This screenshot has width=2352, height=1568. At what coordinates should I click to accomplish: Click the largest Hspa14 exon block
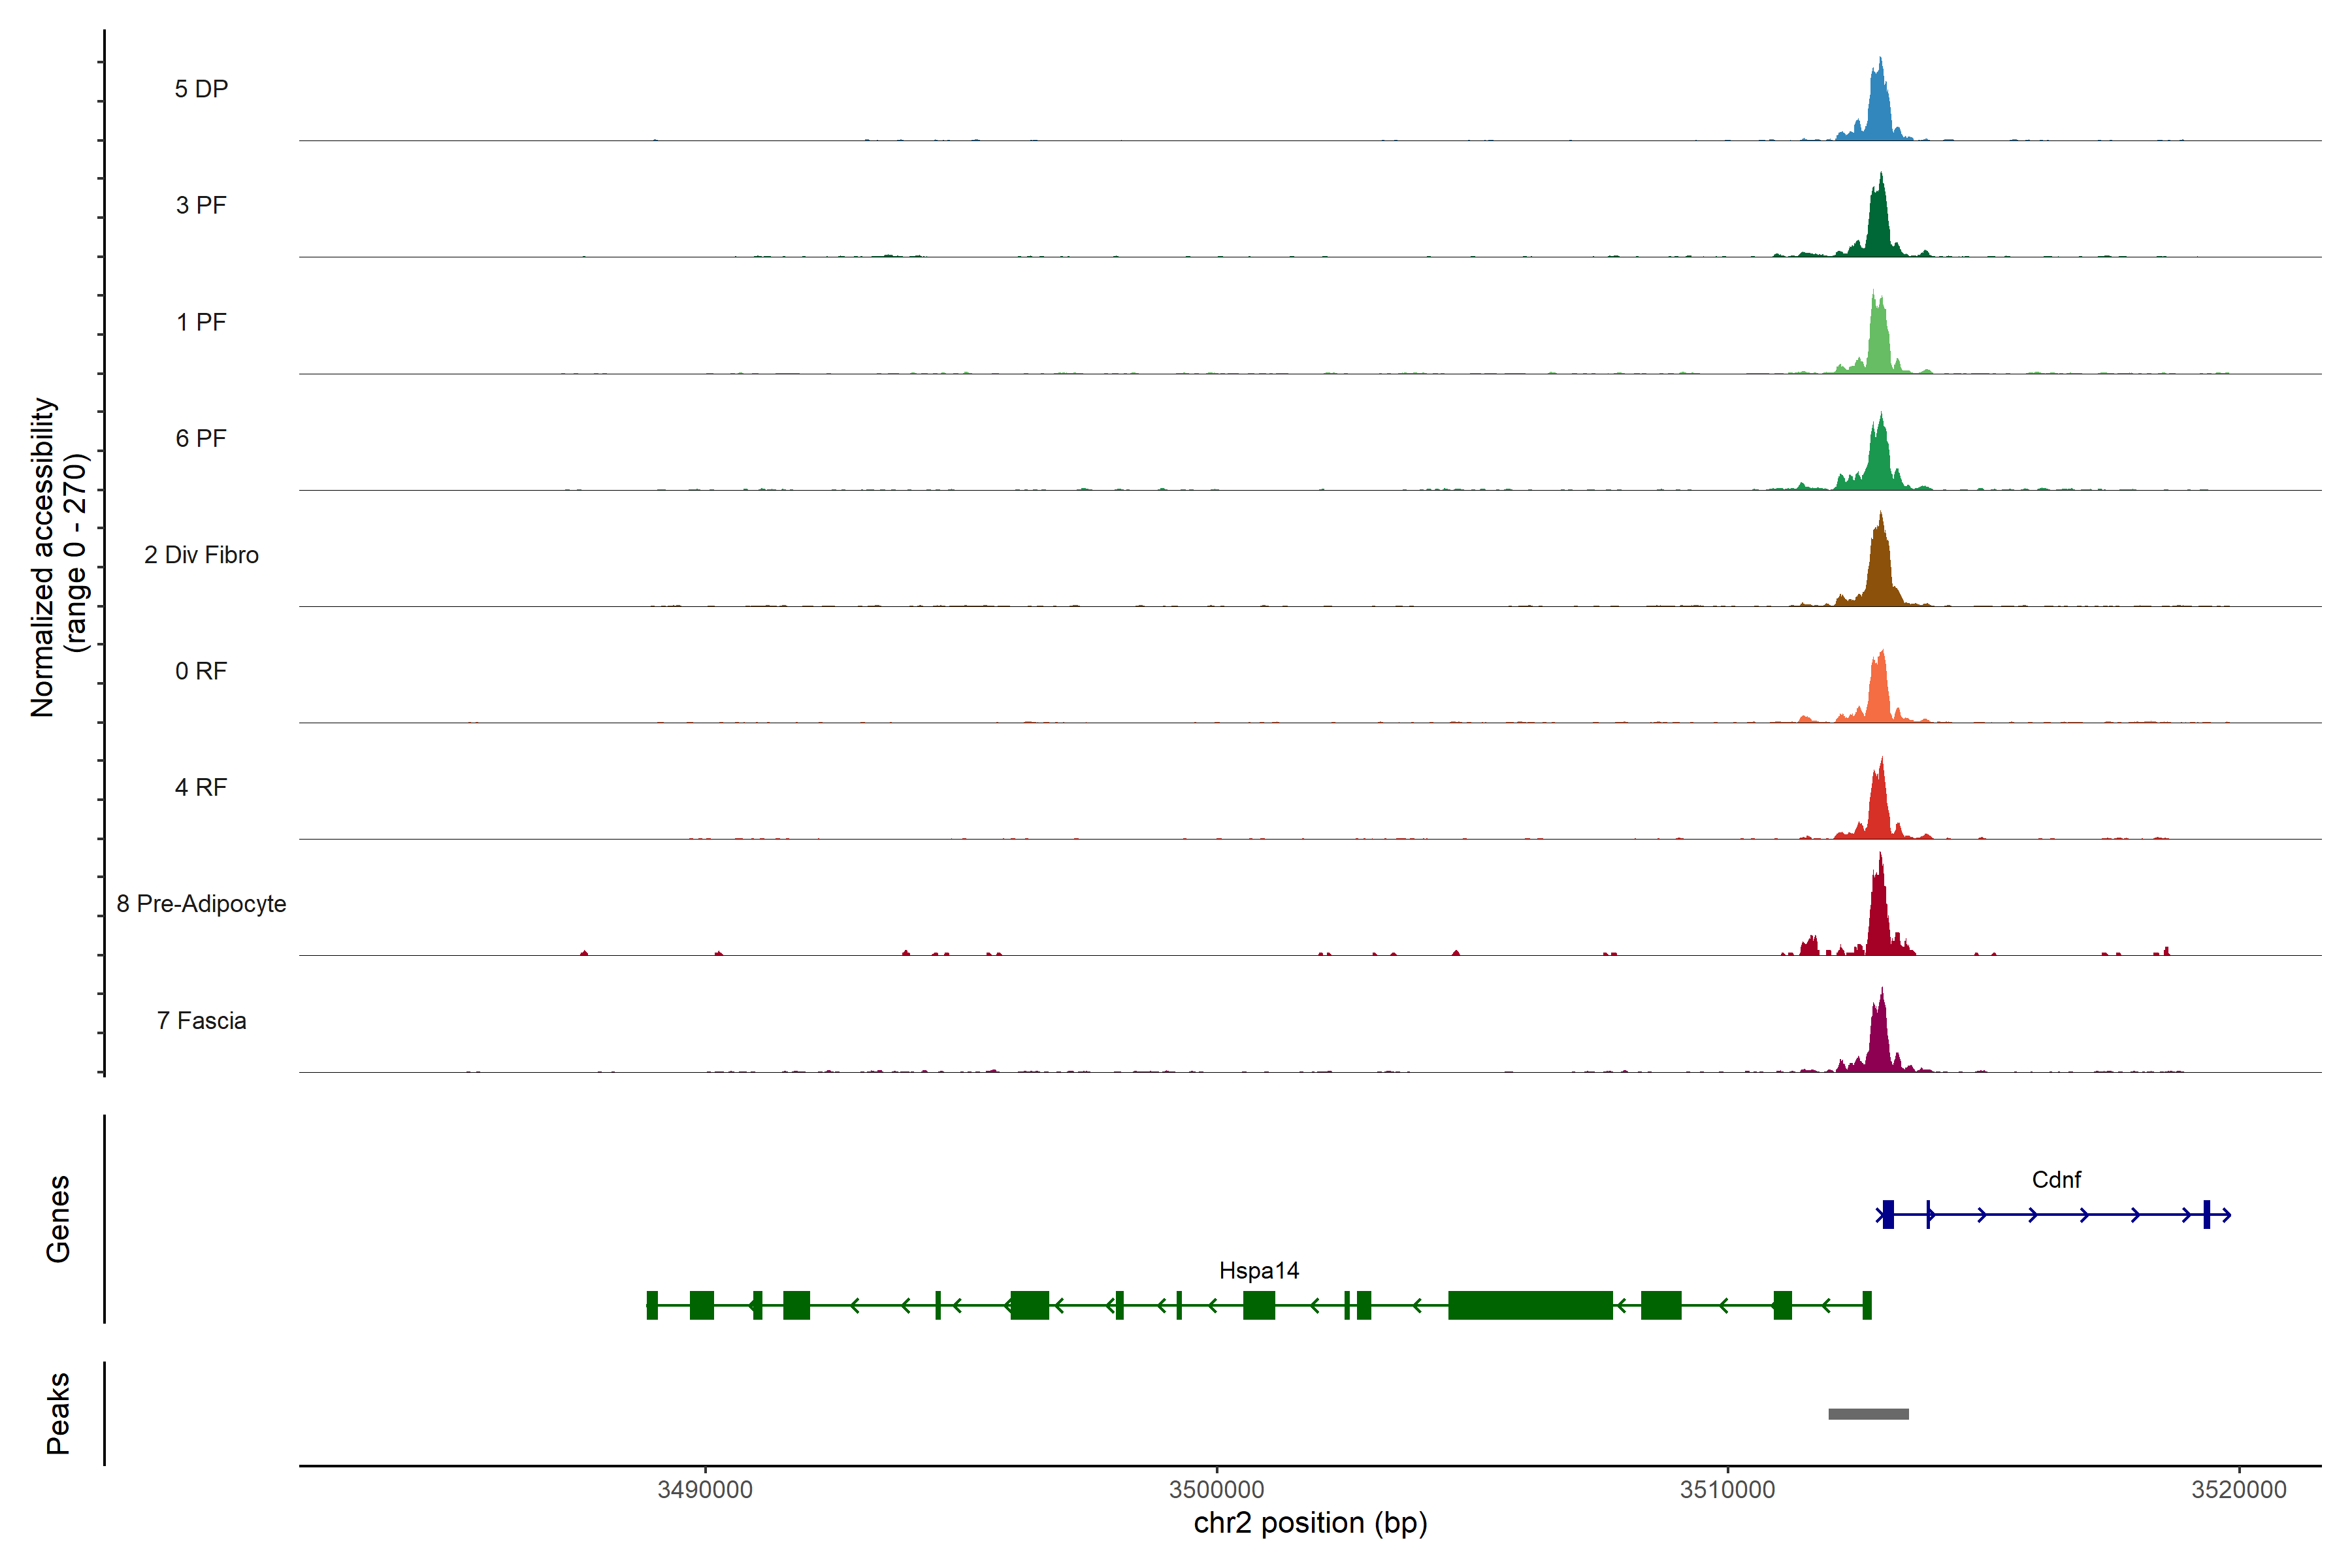[1530, 1305]
